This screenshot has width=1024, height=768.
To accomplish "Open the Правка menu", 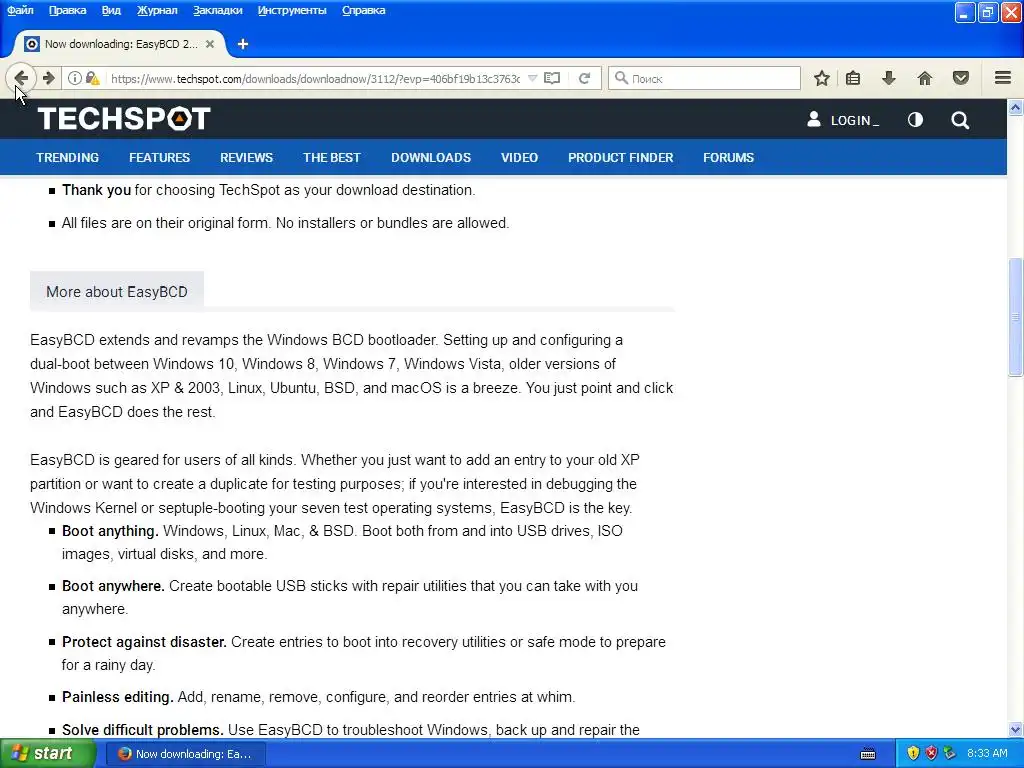I will (67, 10).
